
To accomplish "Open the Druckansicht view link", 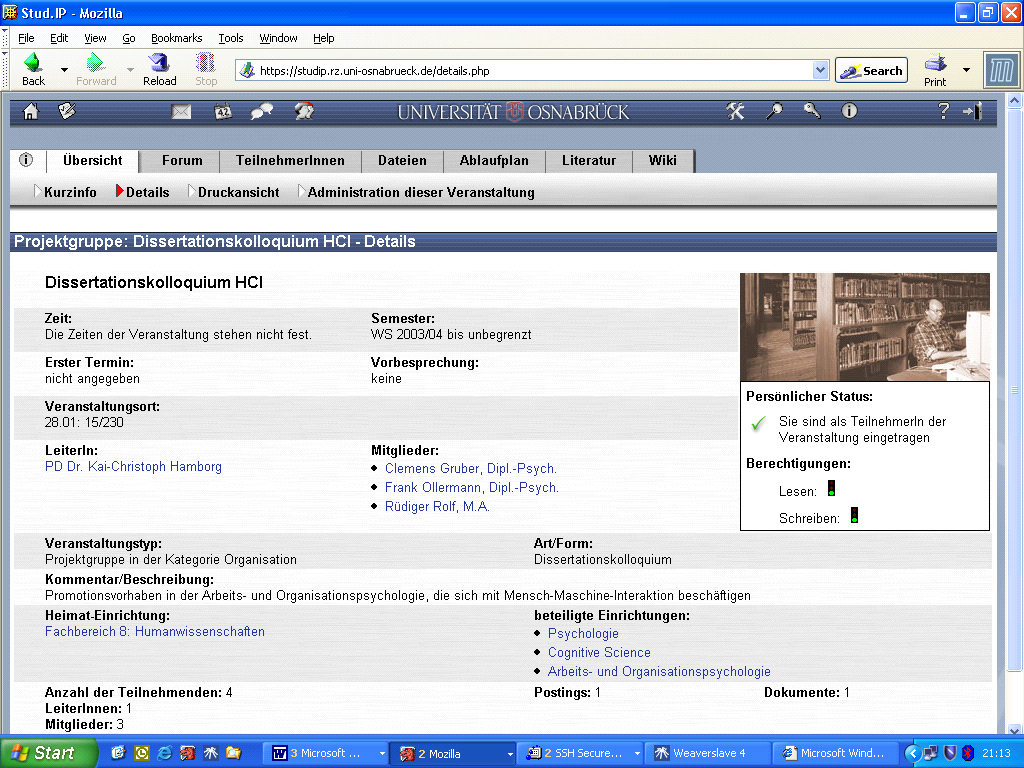I will tap(238, 192).
